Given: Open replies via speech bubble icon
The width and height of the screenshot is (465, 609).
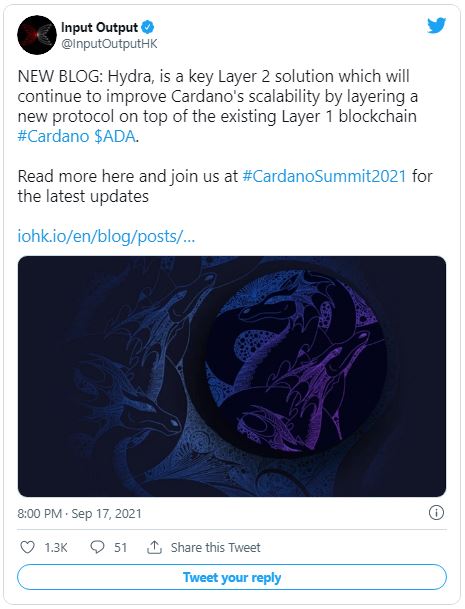Looking at the screenshot, I should tap(97, 548).
